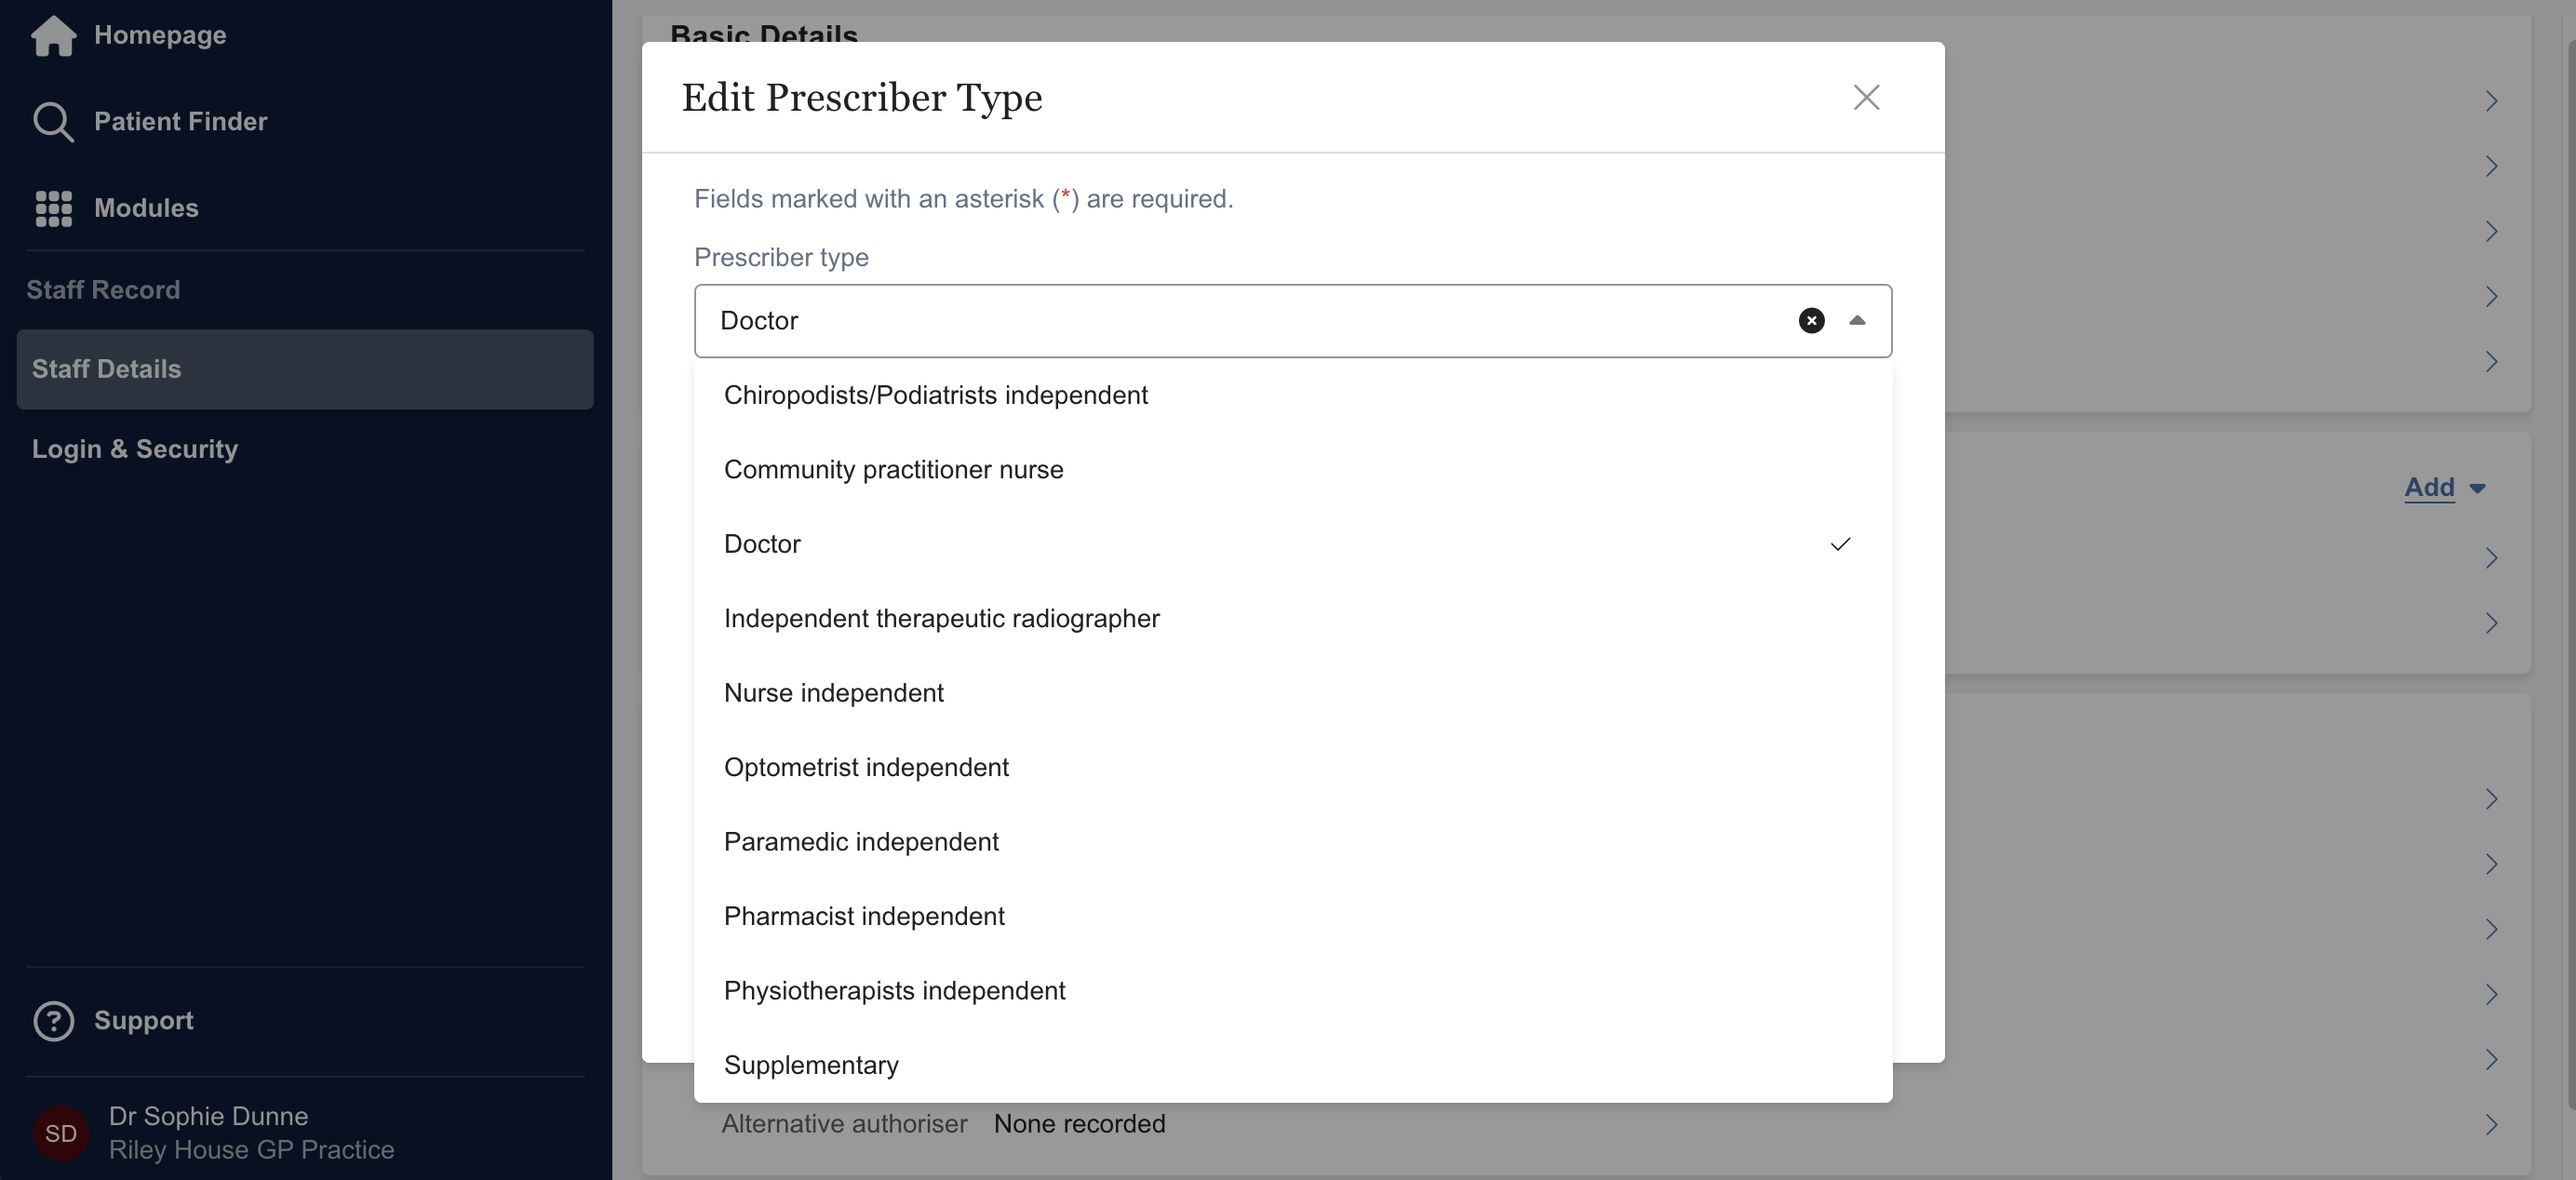The height and width of the screenshot is (1180, 2576).
Task: Close the Edit Prescriber Type dialog
Action: pyautogui.click(x=1866, y=98)
